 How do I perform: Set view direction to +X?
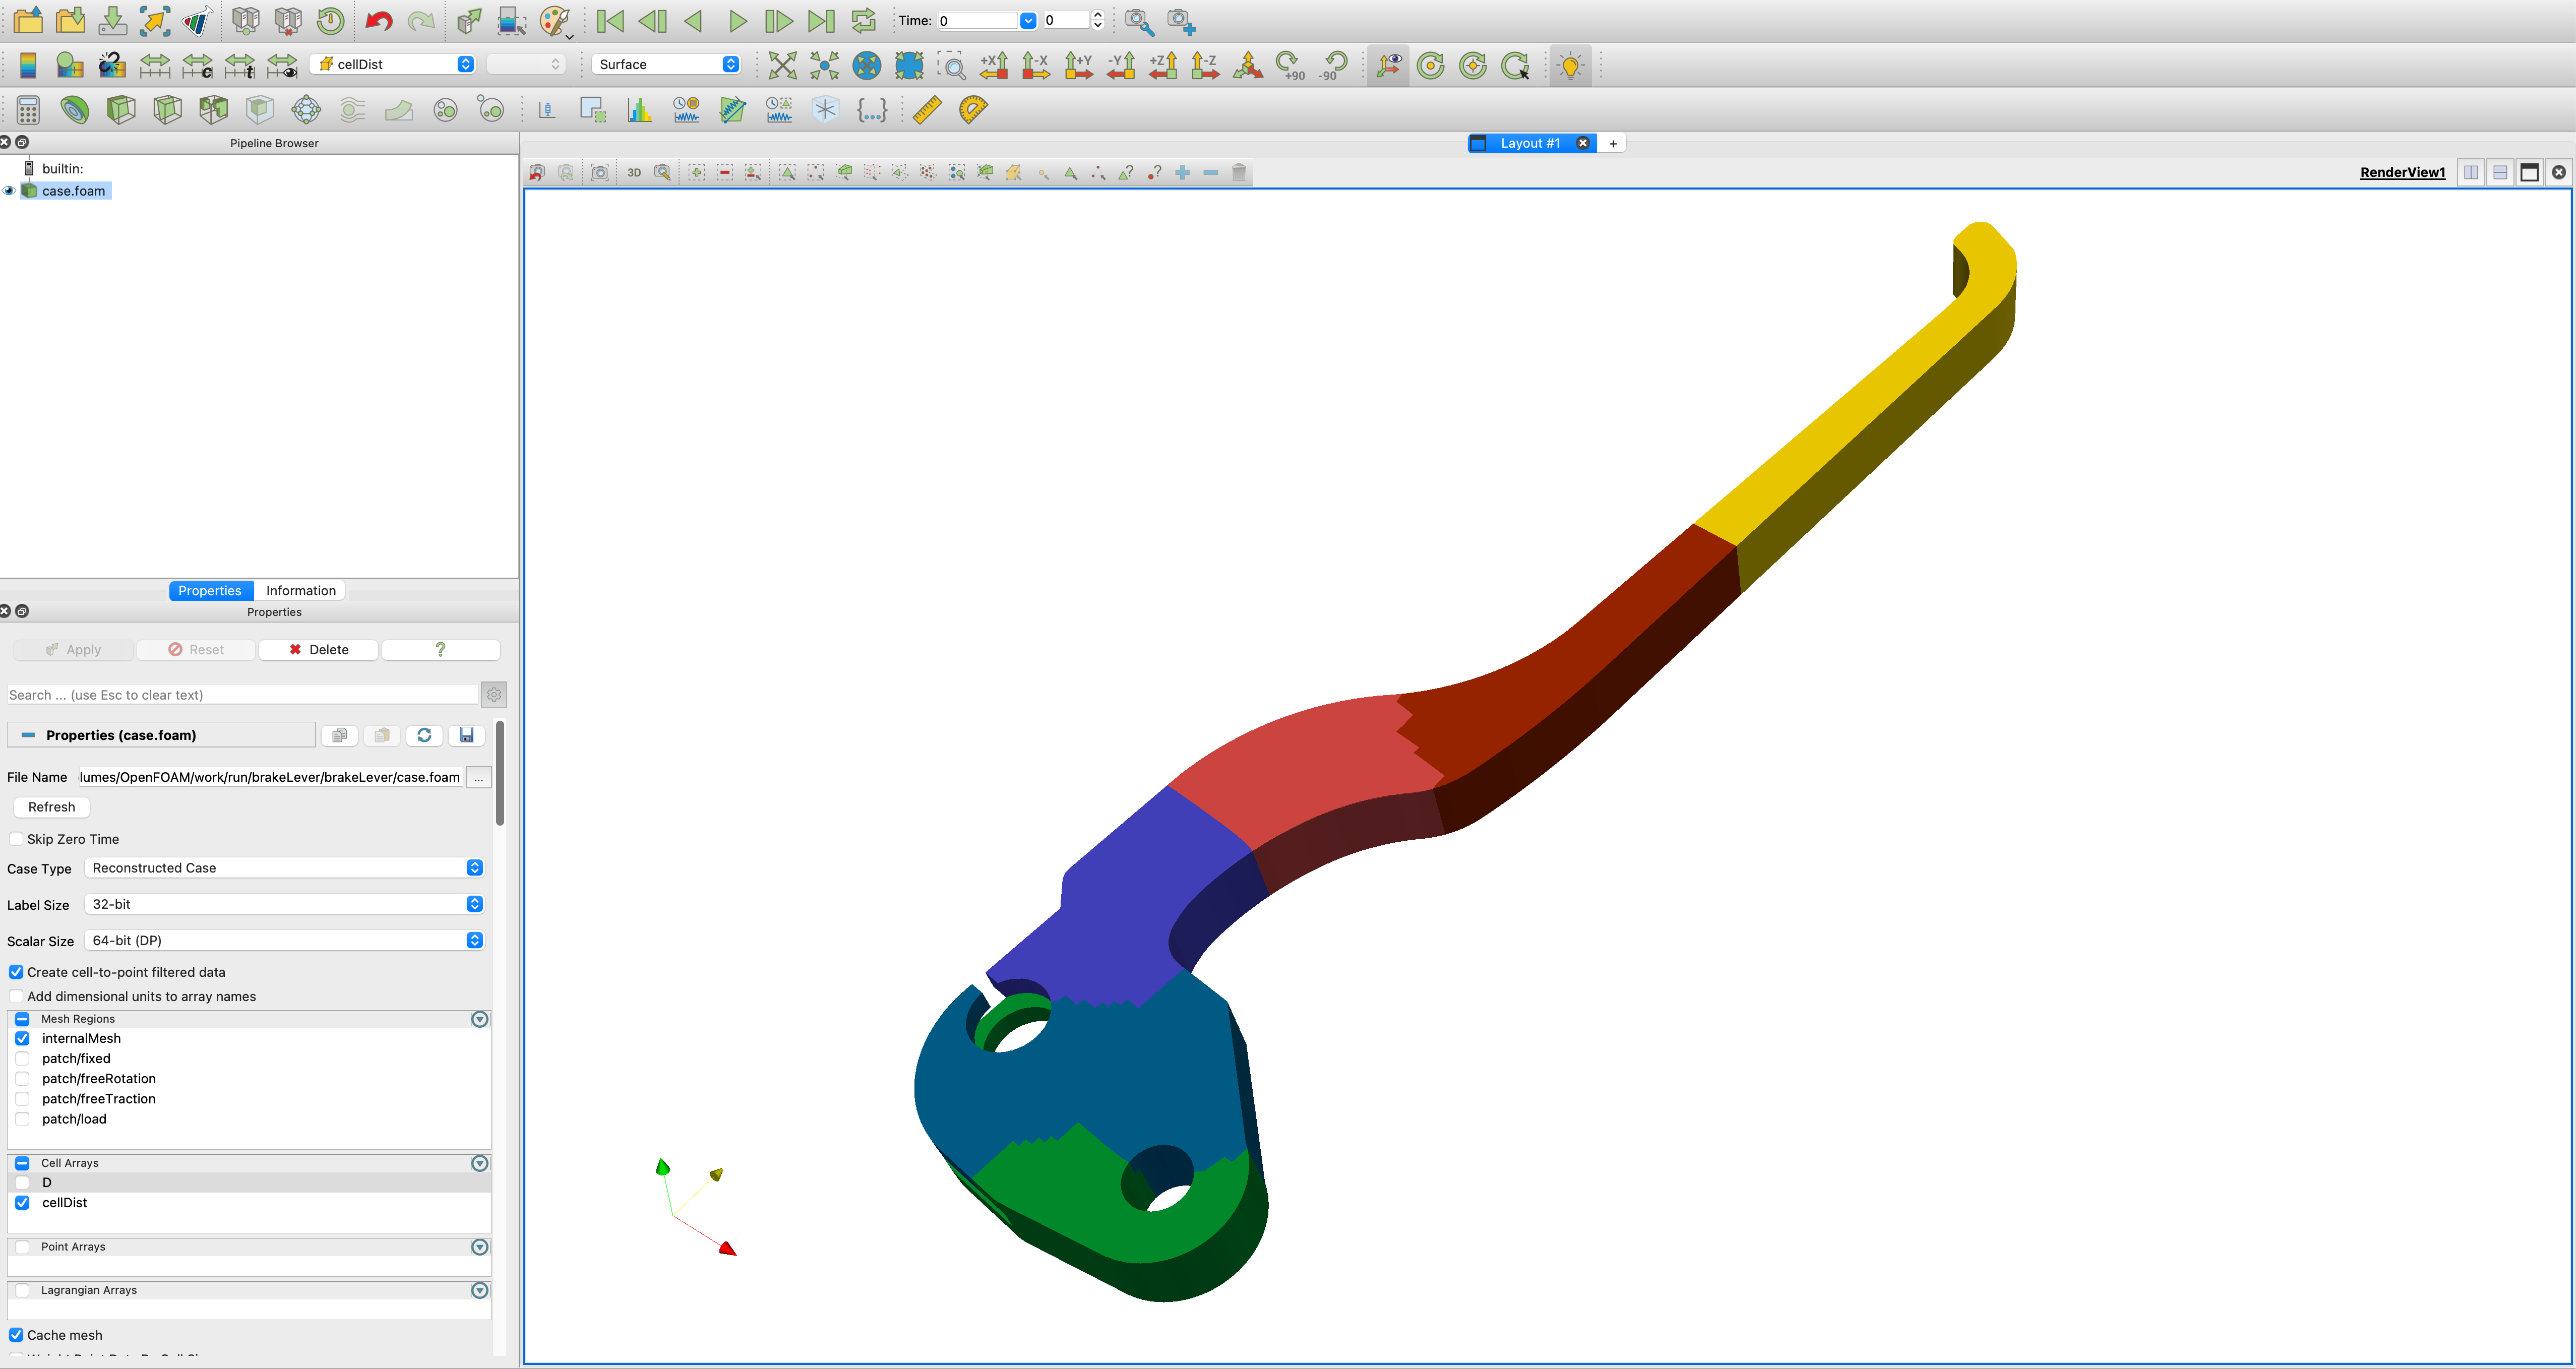994,65
